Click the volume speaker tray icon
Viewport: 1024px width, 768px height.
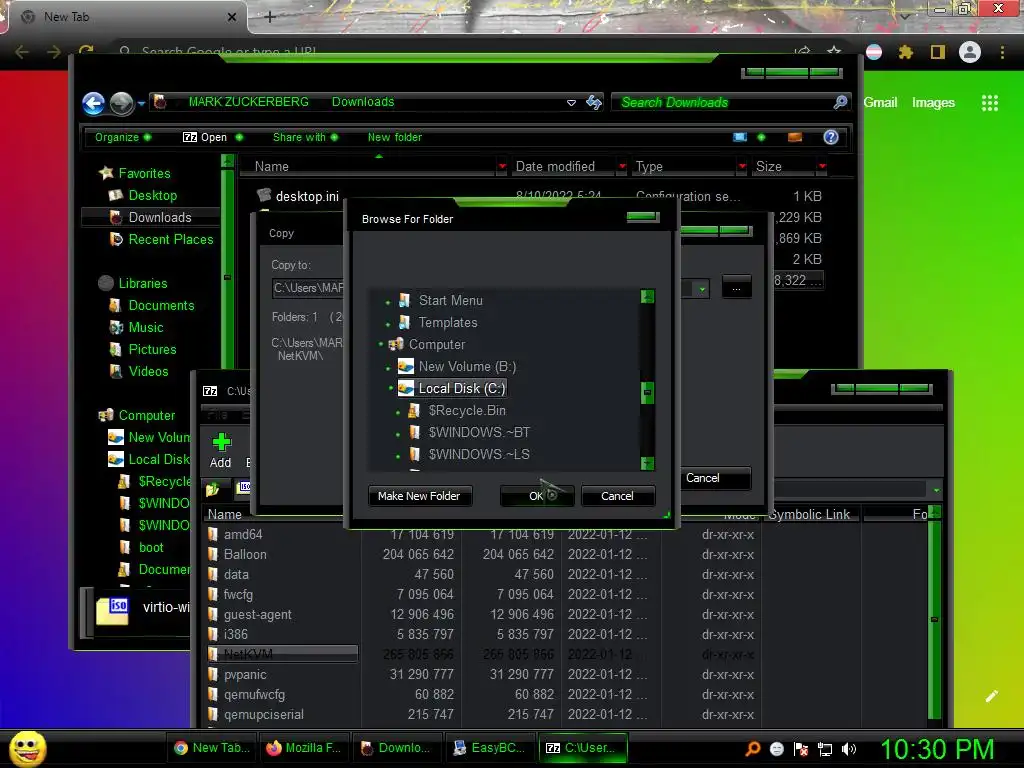[849, 749]
